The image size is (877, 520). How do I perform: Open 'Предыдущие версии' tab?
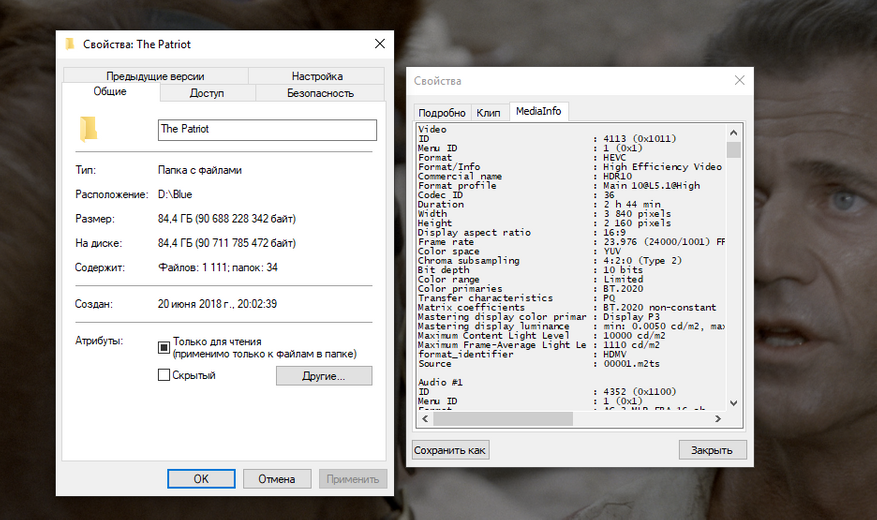(x=155, y=76)
